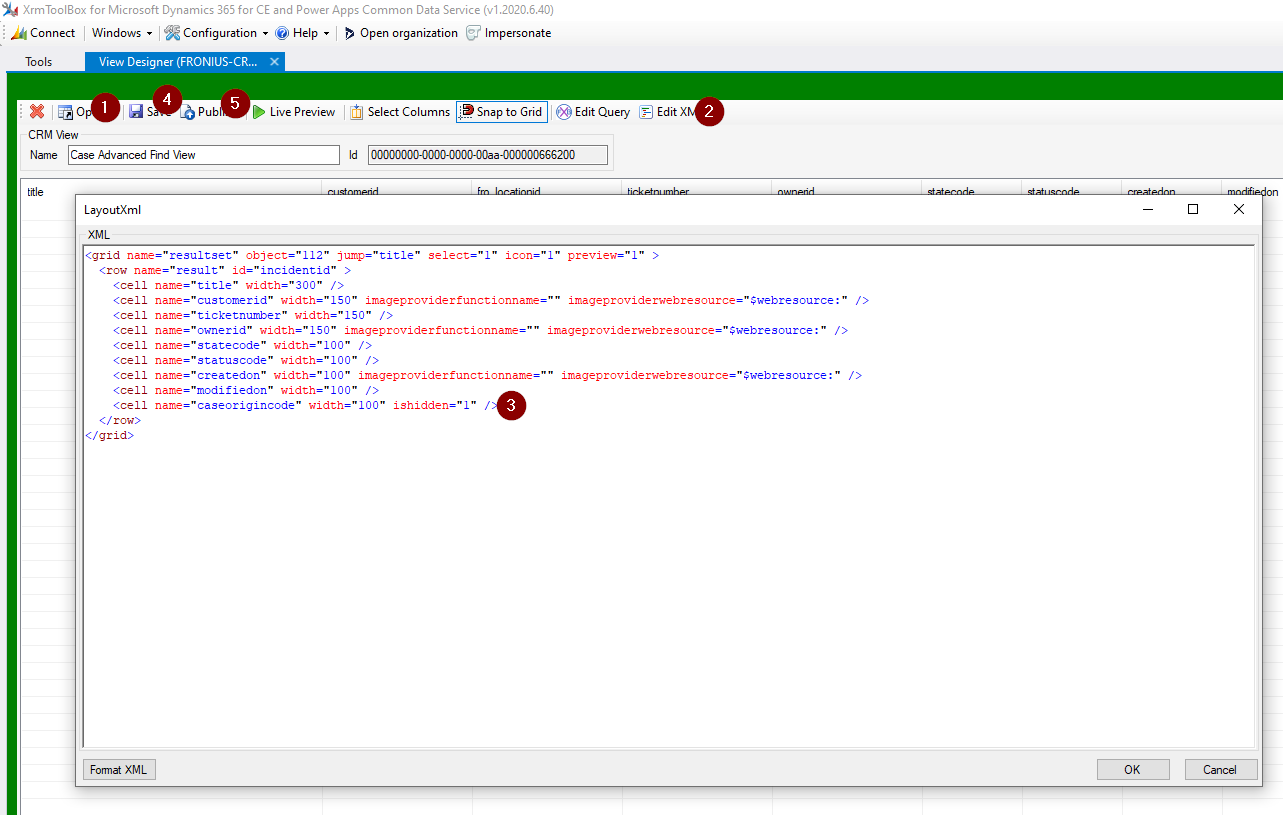Click the cell name="customerid" XML line

(491, 300)
